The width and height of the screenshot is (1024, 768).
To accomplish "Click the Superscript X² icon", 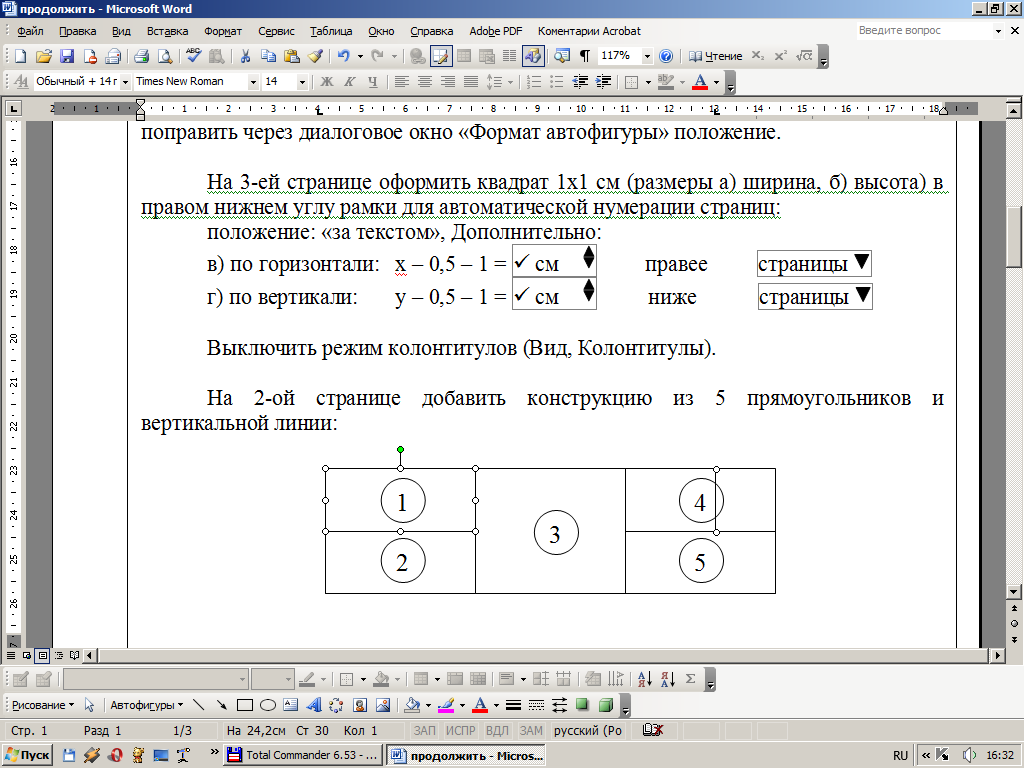I will pos(780,56).
